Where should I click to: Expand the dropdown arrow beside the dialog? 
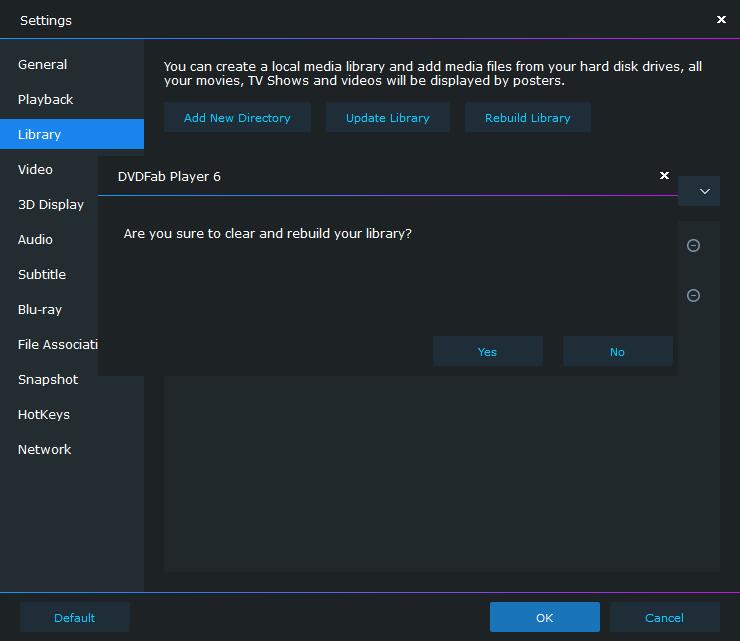(x=705, y=191)
